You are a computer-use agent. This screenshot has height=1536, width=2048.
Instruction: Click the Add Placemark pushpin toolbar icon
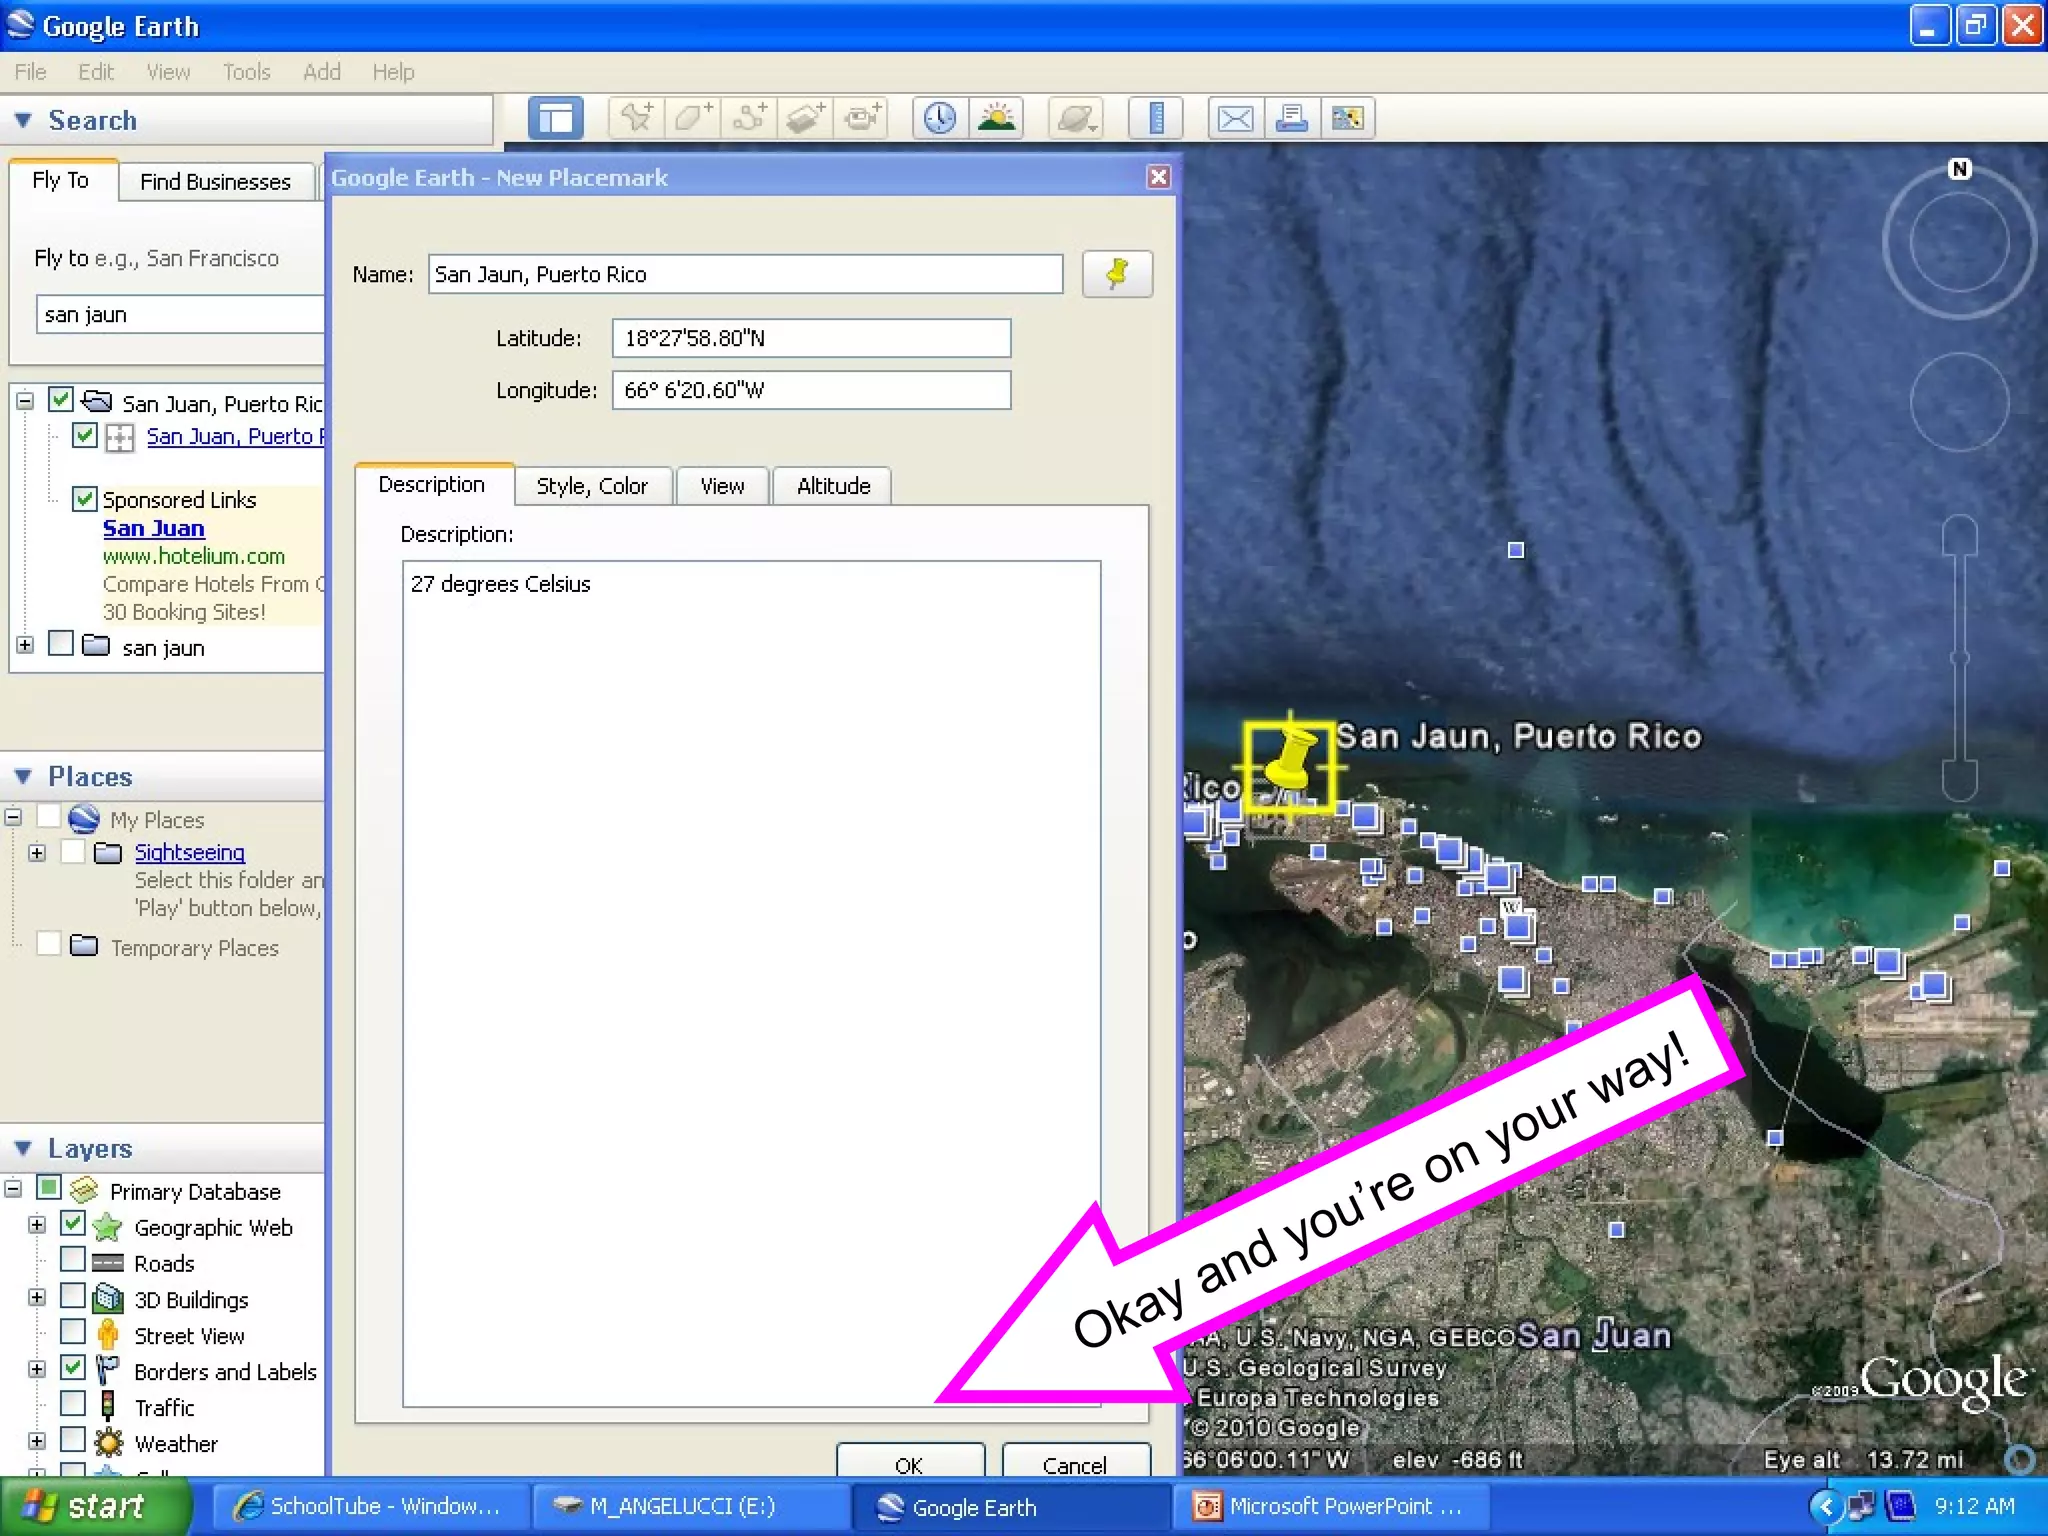(x=636, y=118)
